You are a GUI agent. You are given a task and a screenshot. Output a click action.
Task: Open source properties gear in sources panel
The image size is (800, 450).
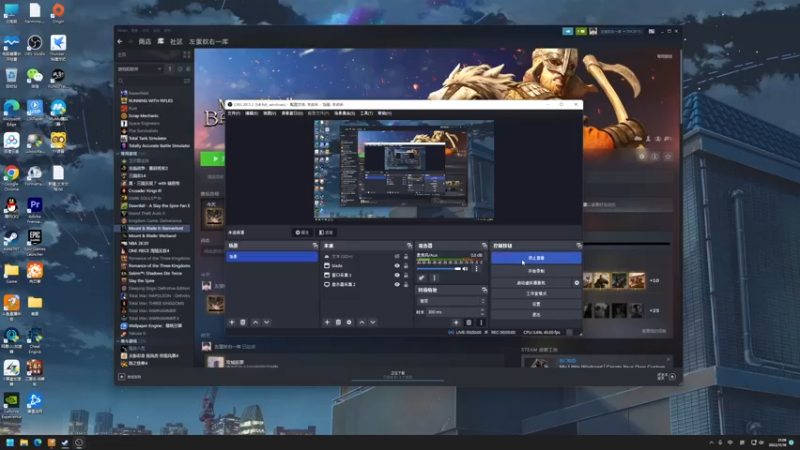point(349,322)
